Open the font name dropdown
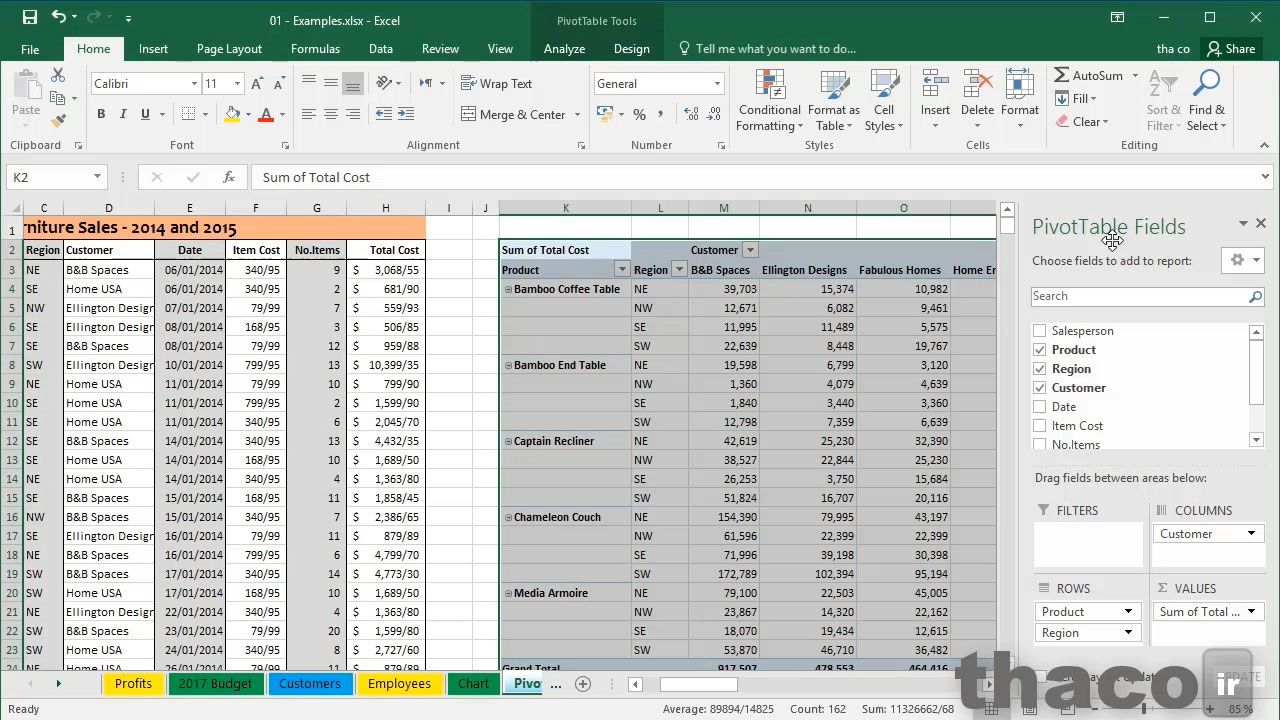Image resolution: width=1280 pixels, height=720 pixels. pyautogui.click(x=194, y=84)
